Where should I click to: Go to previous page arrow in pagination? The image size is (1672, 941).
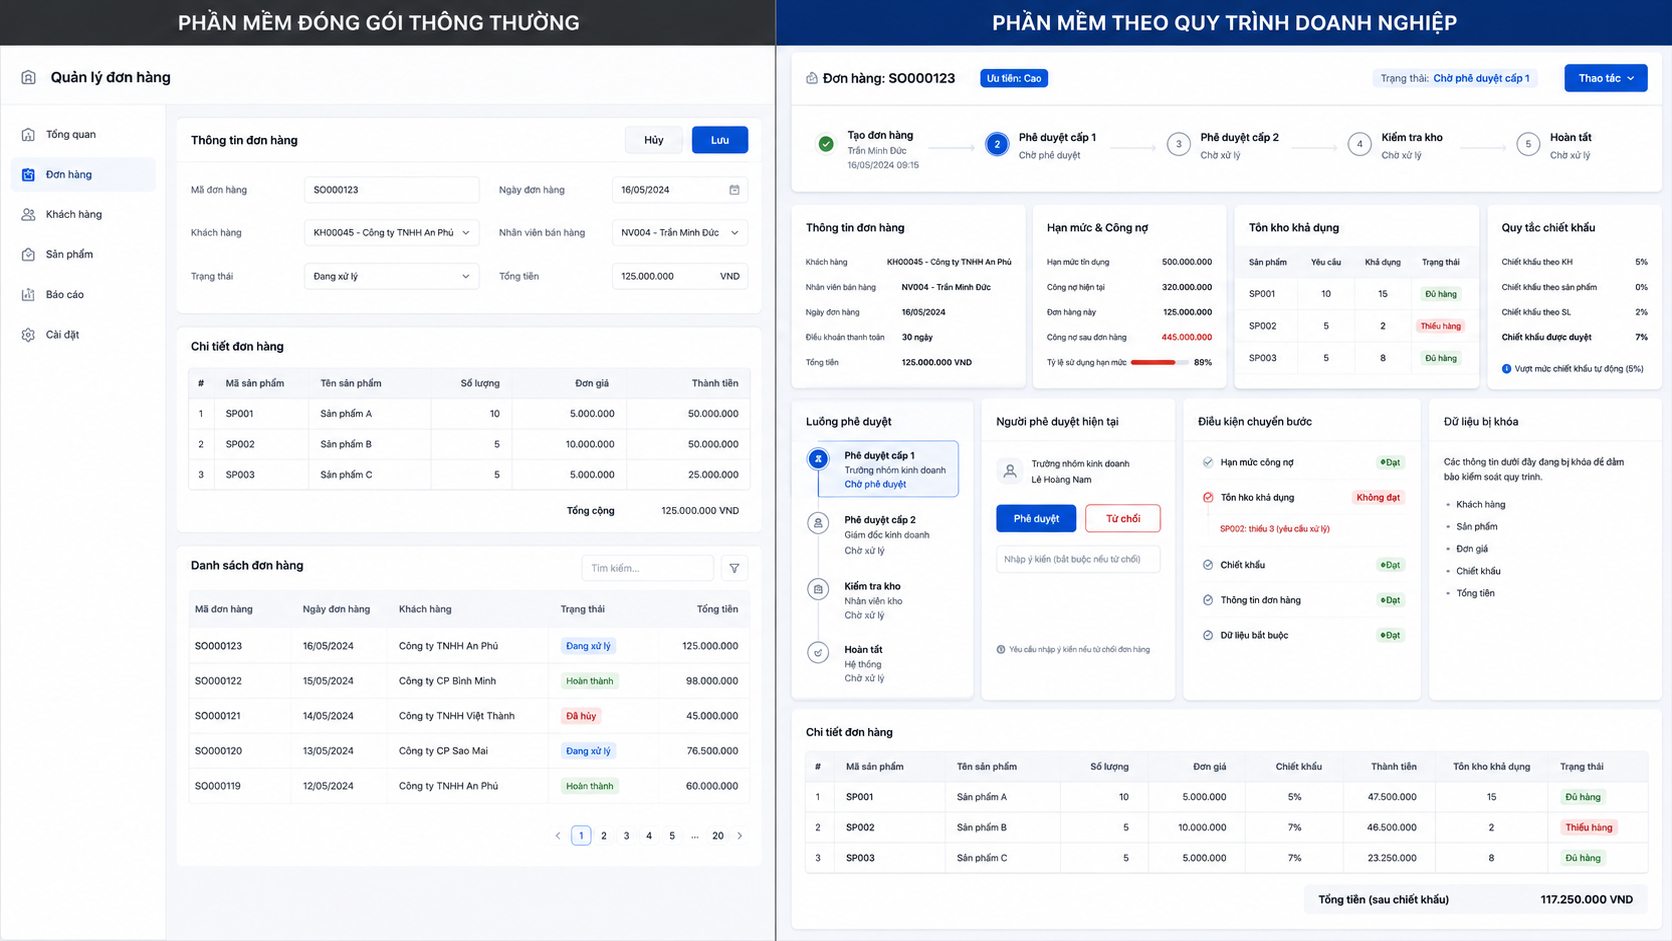click(x=558, y=836)
